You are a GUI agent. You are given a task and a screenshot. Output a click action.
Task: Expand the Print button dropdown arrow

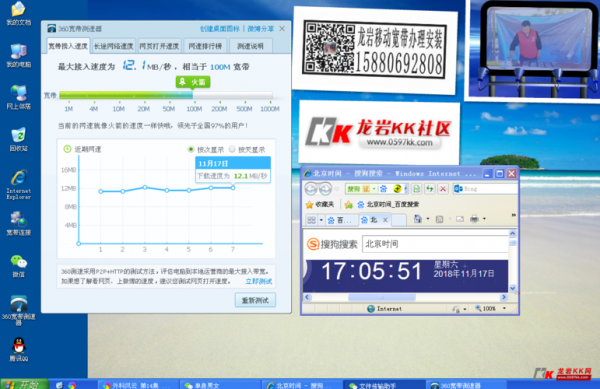pyautogui.click(x=484, y=219)
